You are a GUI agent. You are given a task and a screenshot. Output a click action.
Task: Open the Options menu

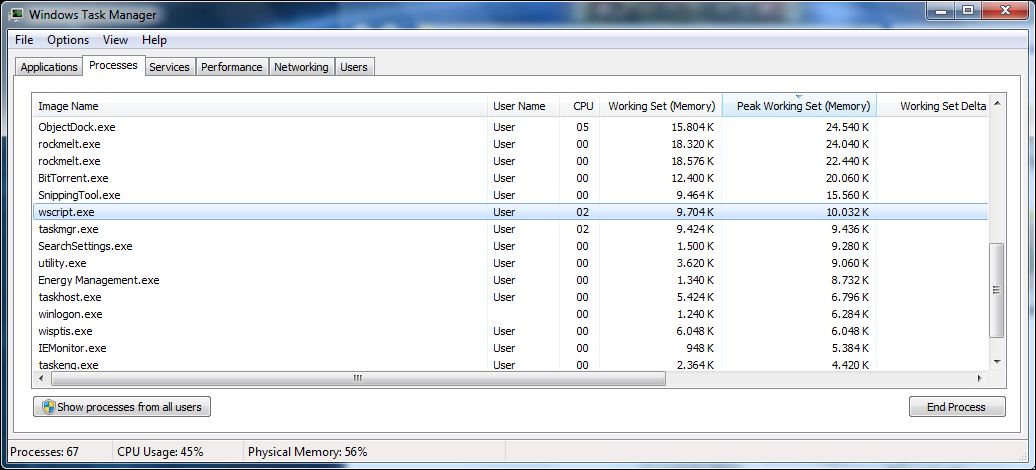pyautogui.click(x=68, y=40)
